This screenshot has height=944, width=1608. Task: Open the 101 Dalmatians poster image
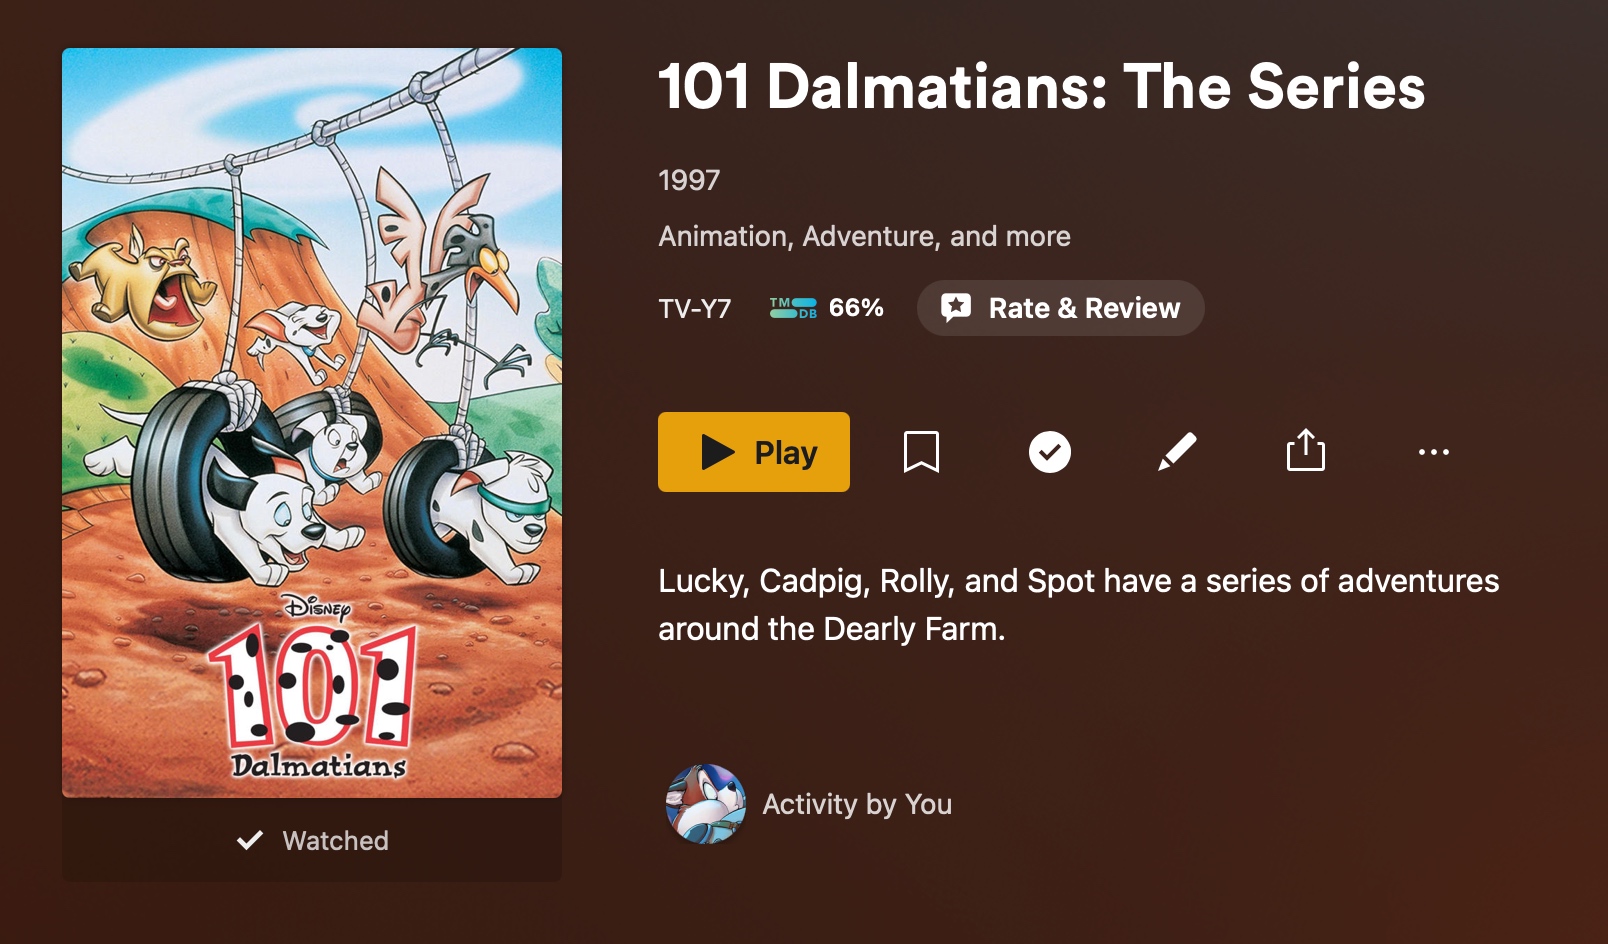(312, 422)
